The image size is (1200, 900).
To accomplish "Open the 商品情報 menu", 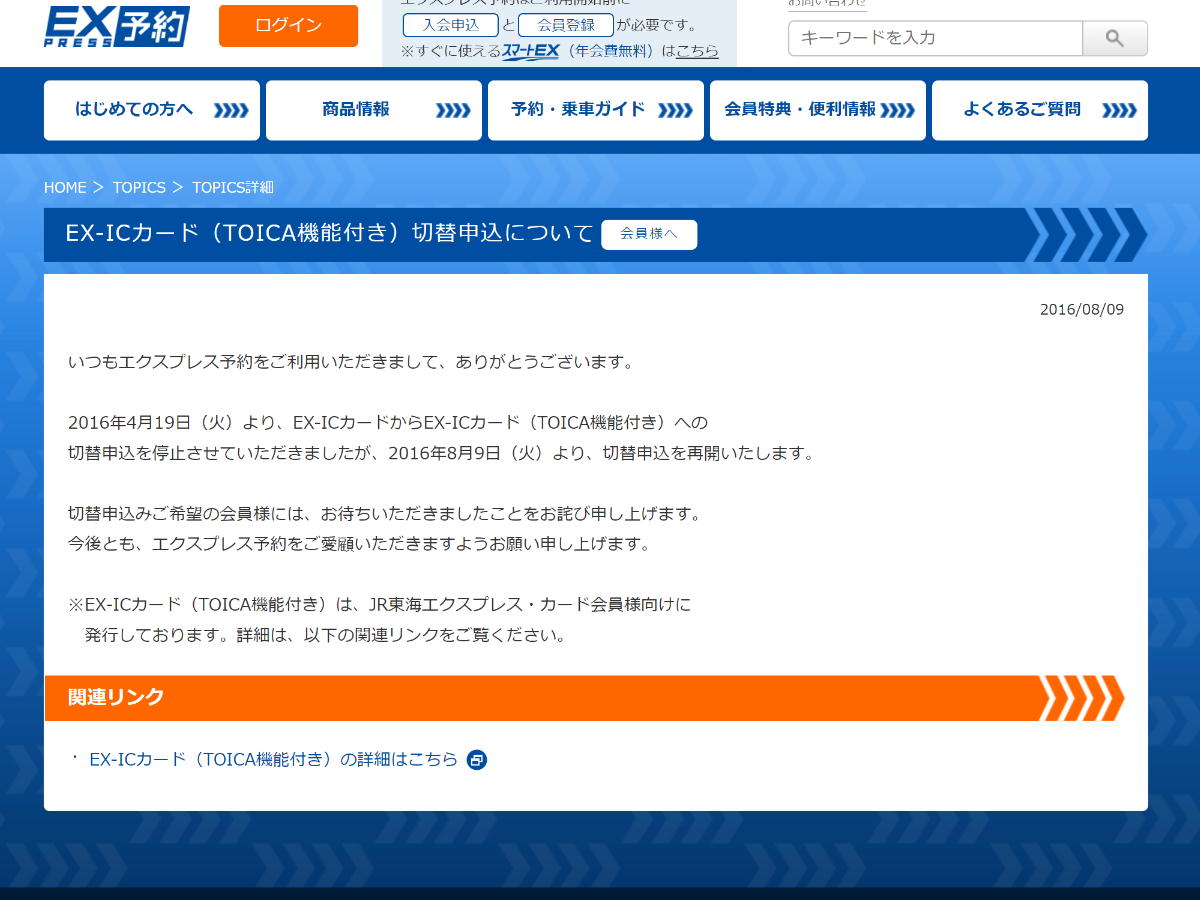I will pyautogui.click(x=374, y=110).
